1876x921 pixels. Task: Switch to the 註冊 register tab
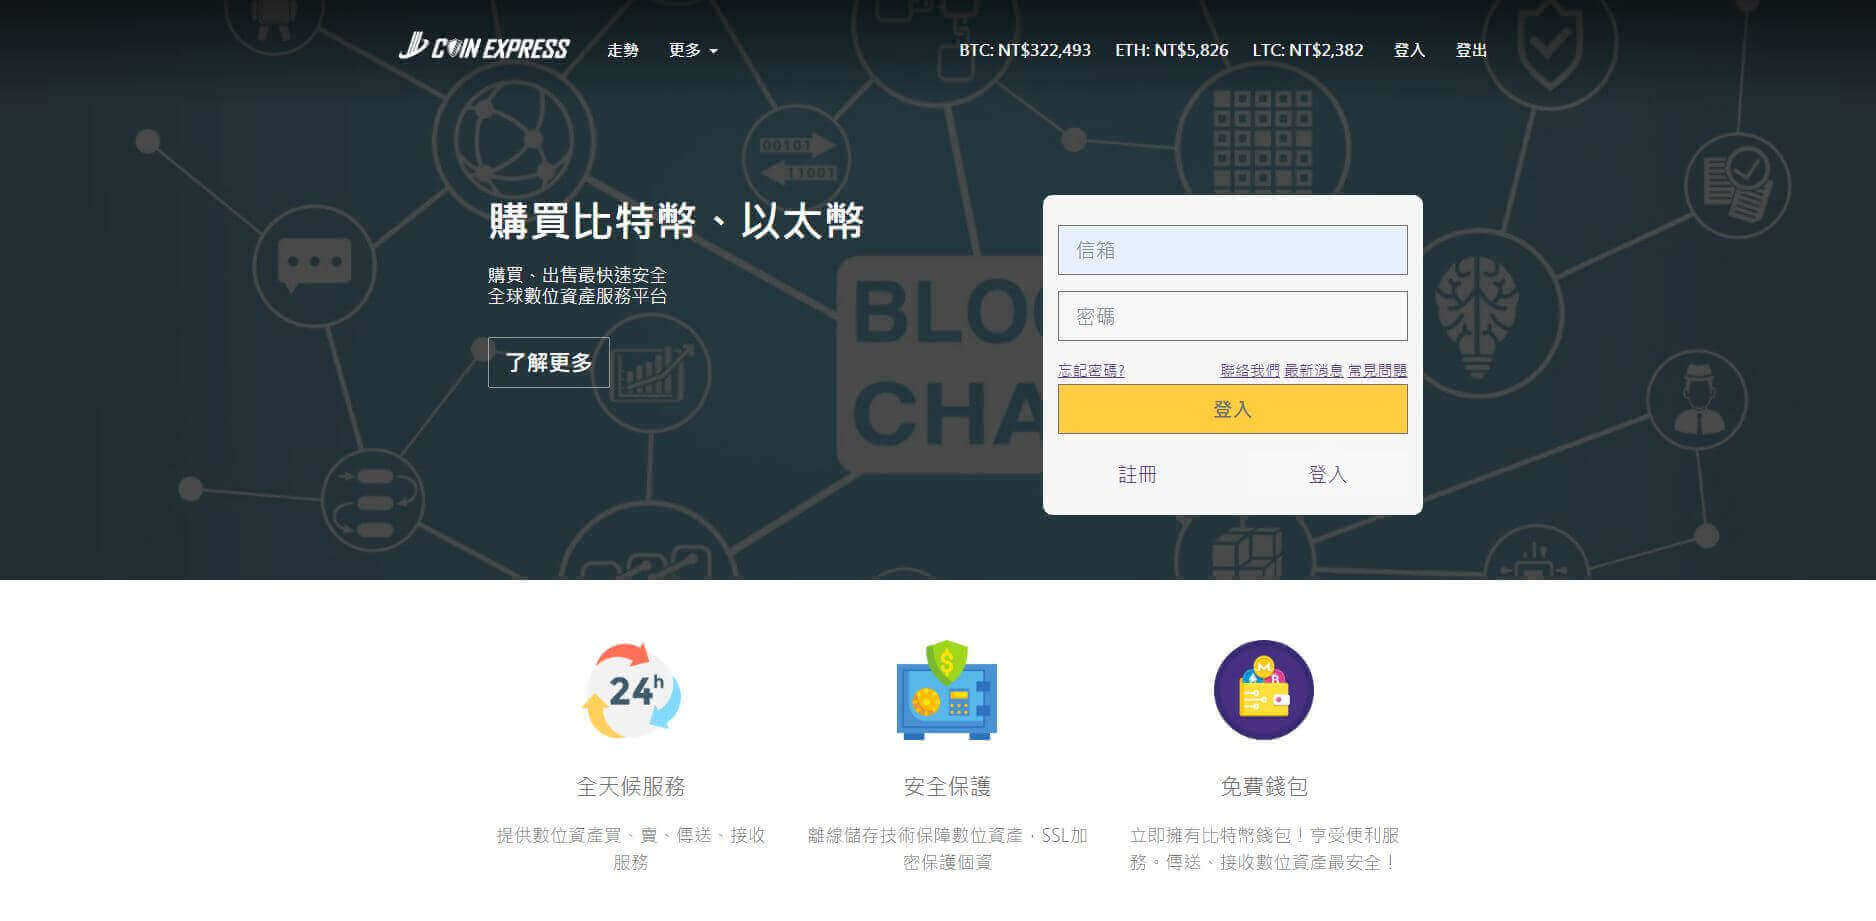[1137, 474]
